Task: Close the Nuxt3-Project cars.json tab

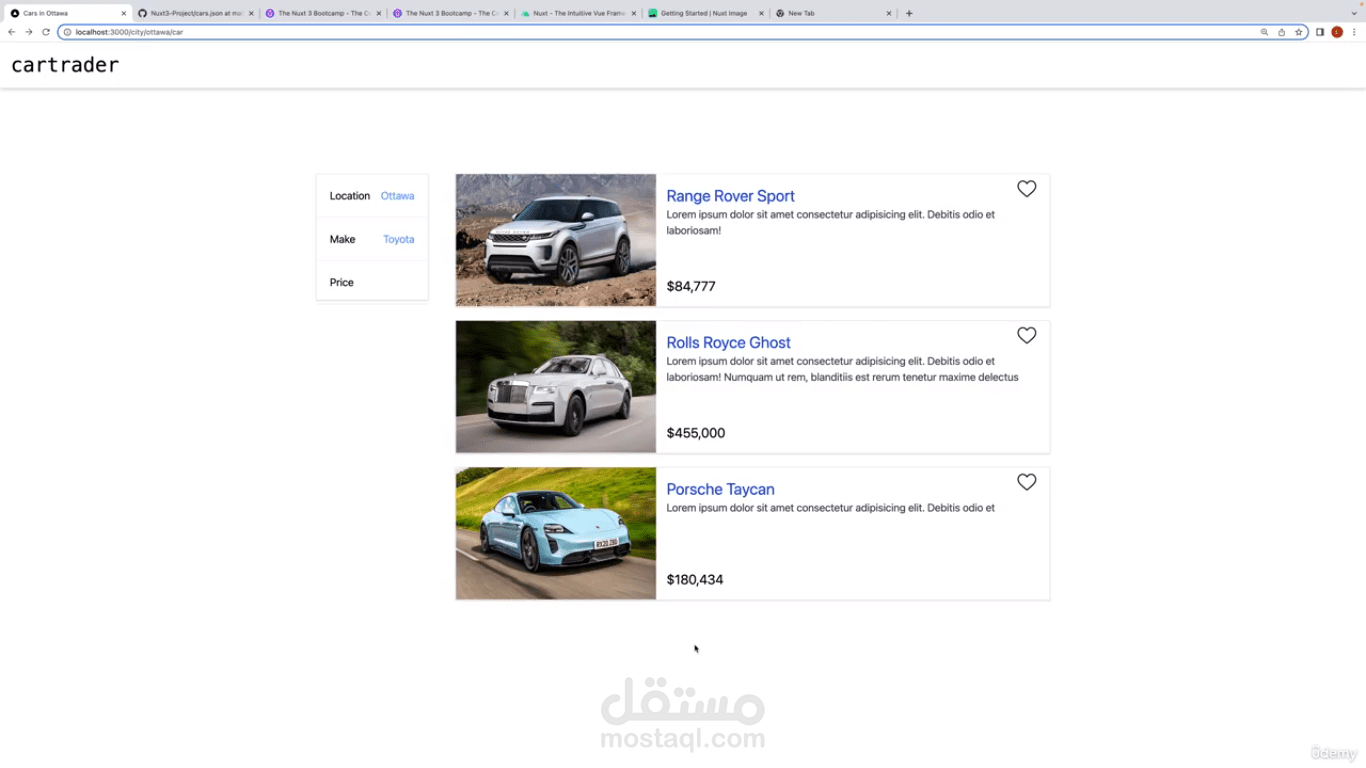Action: point(251,13)
